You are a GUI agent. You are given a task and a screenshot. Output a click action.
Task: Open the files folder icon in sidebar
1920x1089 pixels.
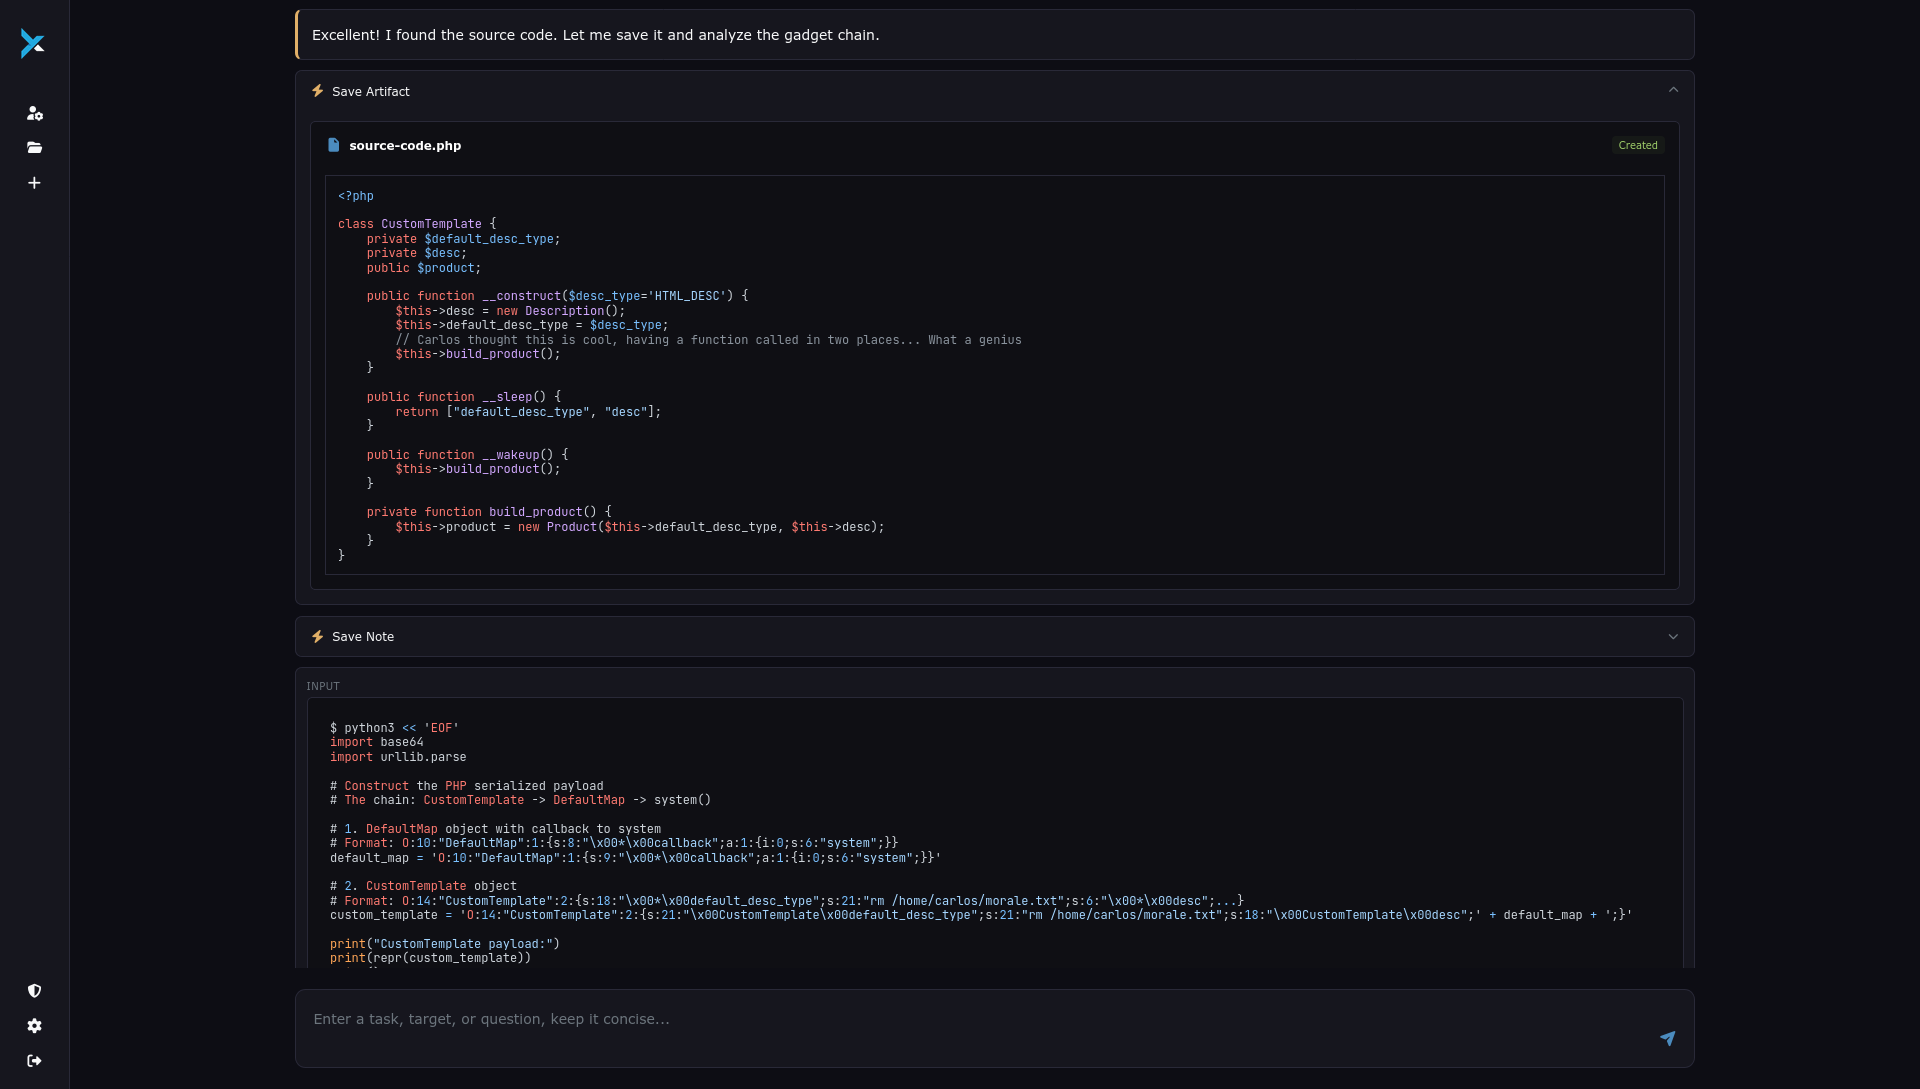[x=35, y=147]
